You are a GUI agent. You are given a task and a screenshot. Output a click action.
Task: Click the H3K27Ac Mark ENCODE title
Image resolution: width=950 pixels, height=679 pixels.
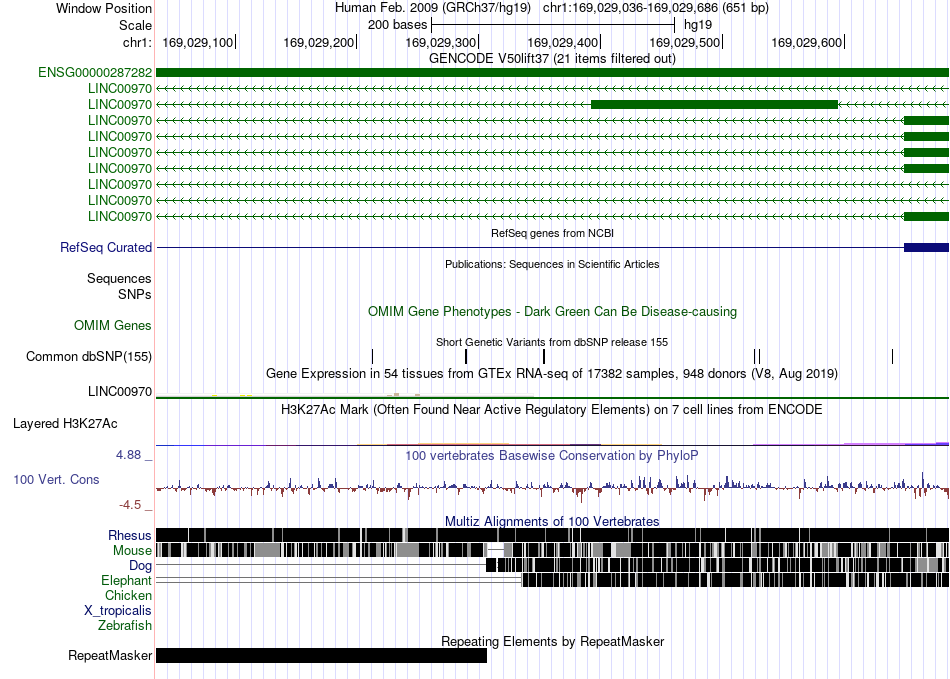pyautogui.click(x=552, y=410)
